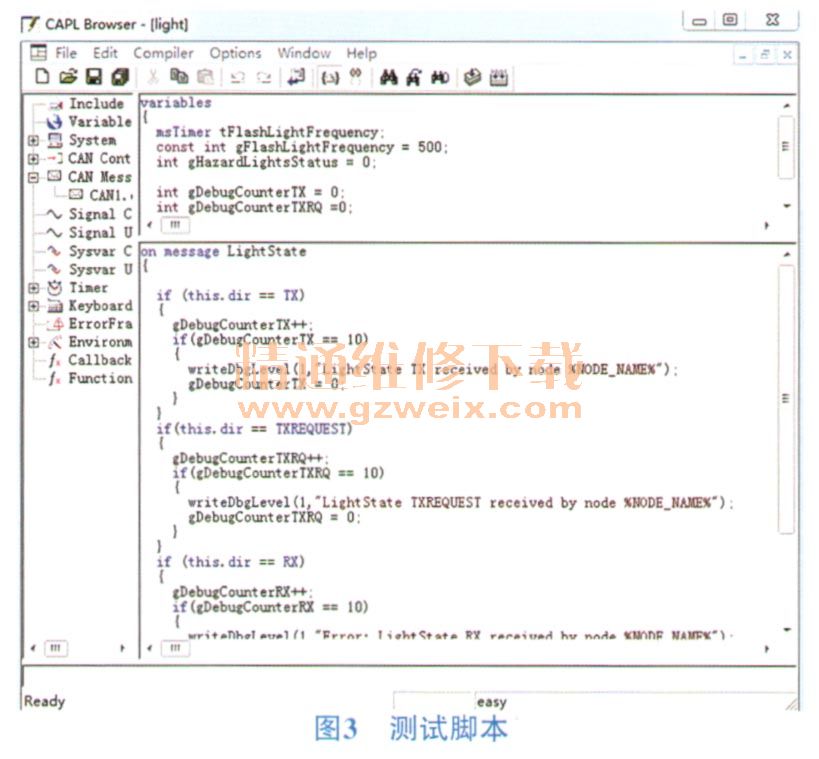Click the Replace binoculars icon
This screenshot has height=759, width=819.
[440, 77]
